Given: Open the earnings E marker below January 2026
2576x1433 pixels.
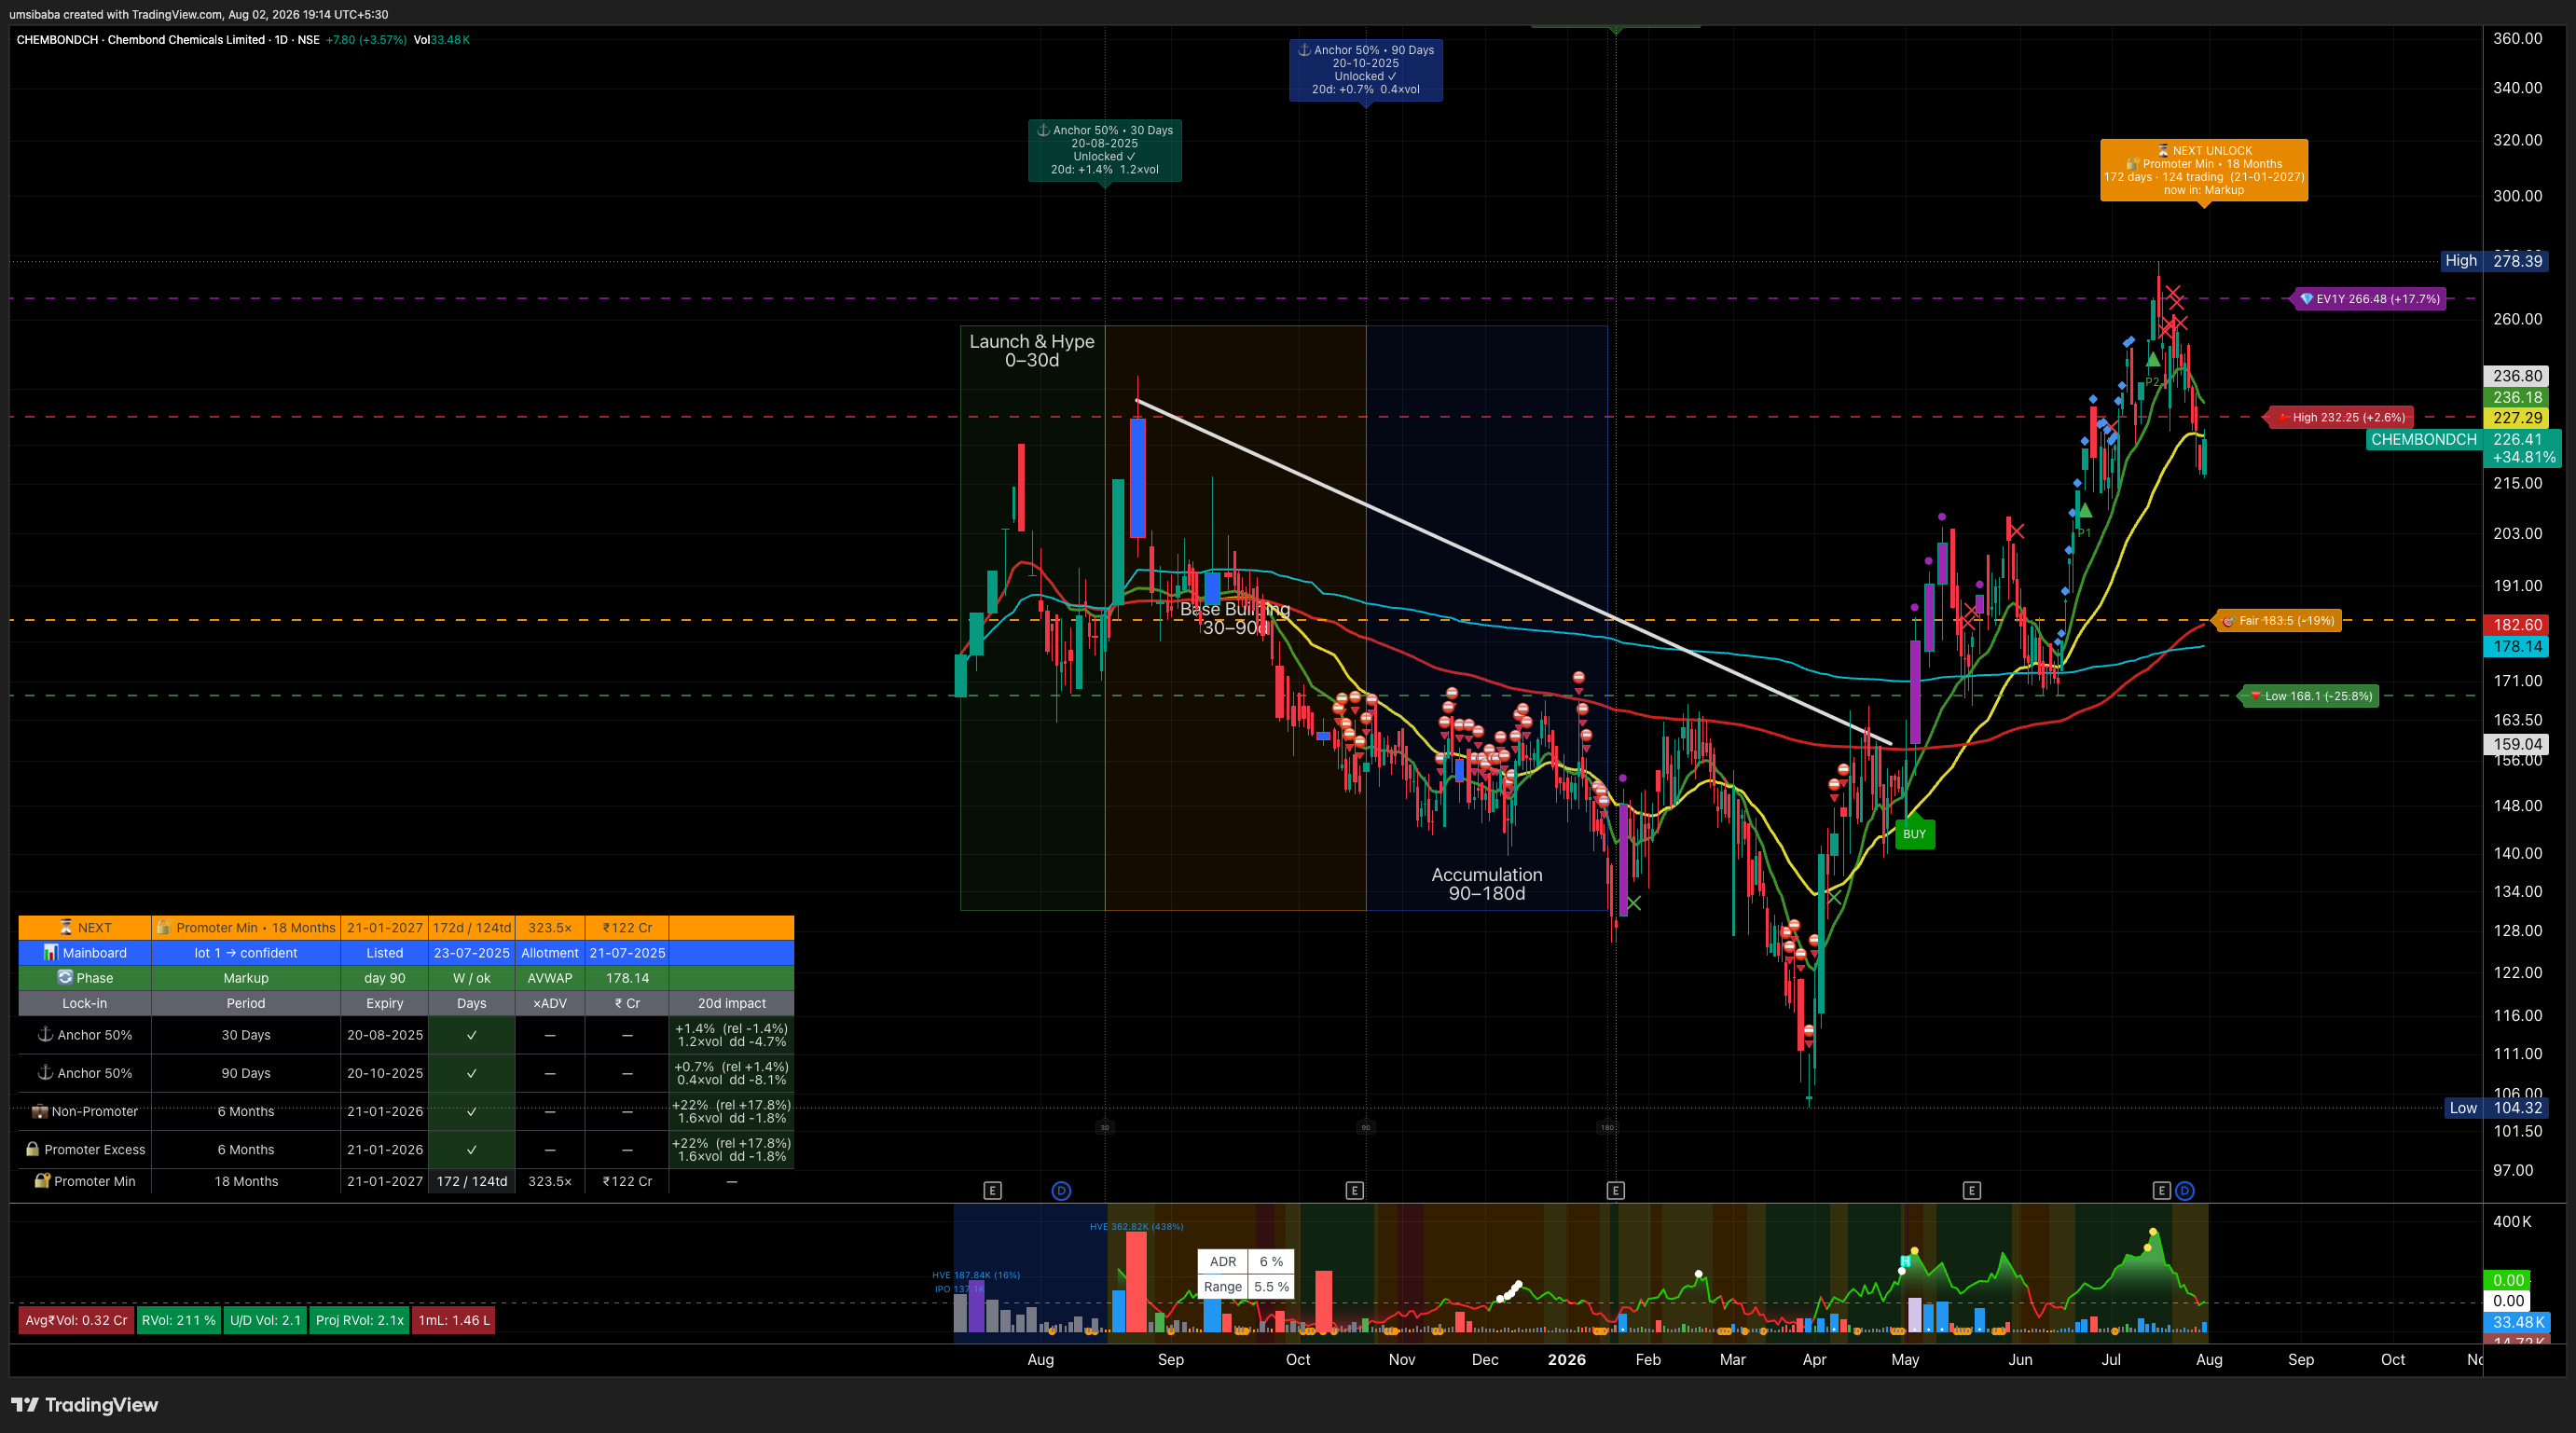Looking at the screenshot, I should tap(1615, 1190).
